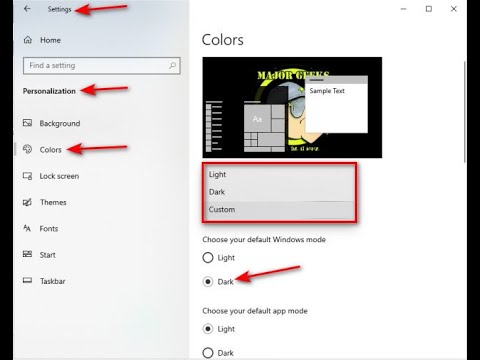This screenshot has height=360, width=480.
Task: Click the Start tiles icon in the sidebar
Action: (x=27, y=254)
